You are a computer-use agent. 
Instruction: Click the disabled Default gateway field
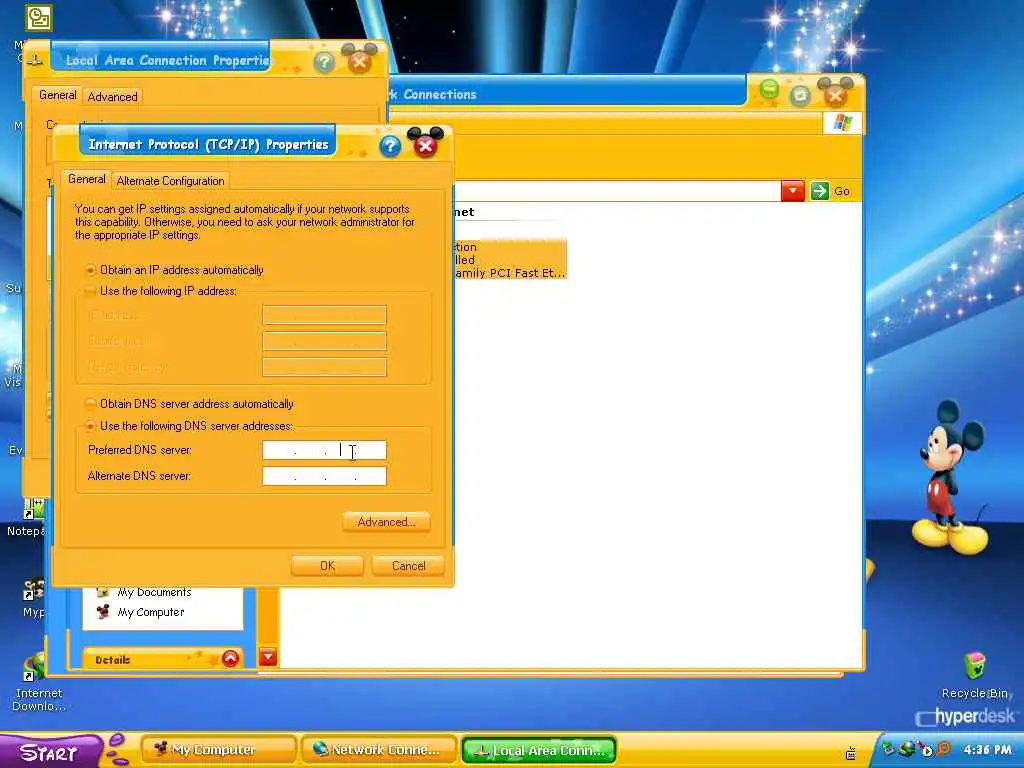(x=324, y=367)
